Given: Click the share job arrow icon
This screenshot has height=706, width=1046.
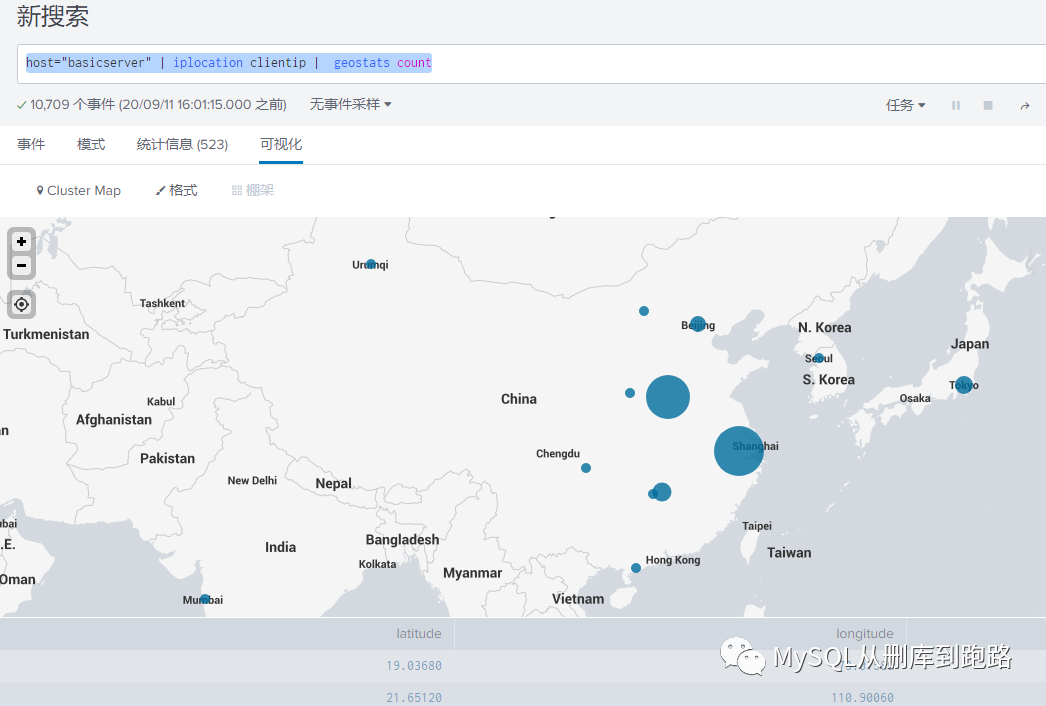Looking at the screenshot, I should point(1025,105).
